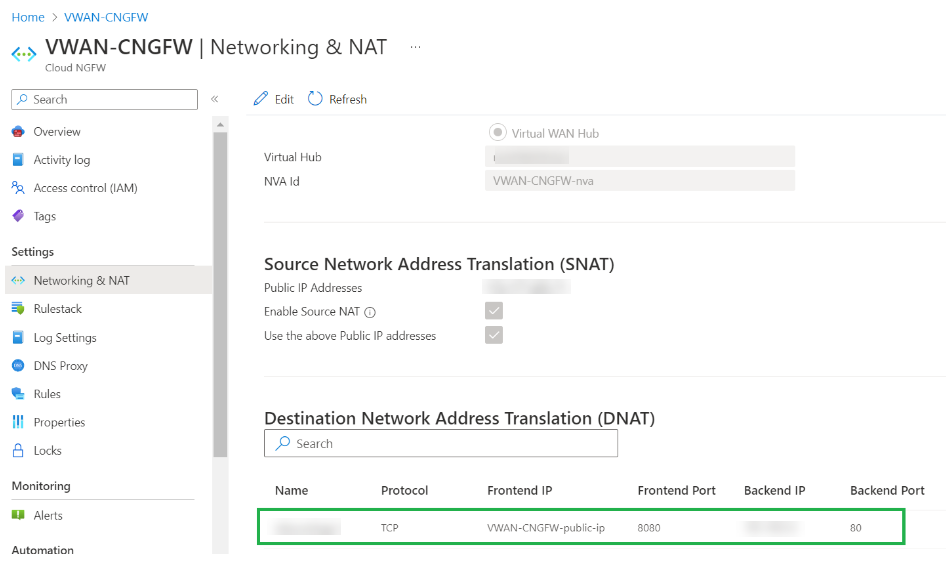Collapse the sidebar with double chevron
Screen dimensions: 946x576
coord(214,99)
